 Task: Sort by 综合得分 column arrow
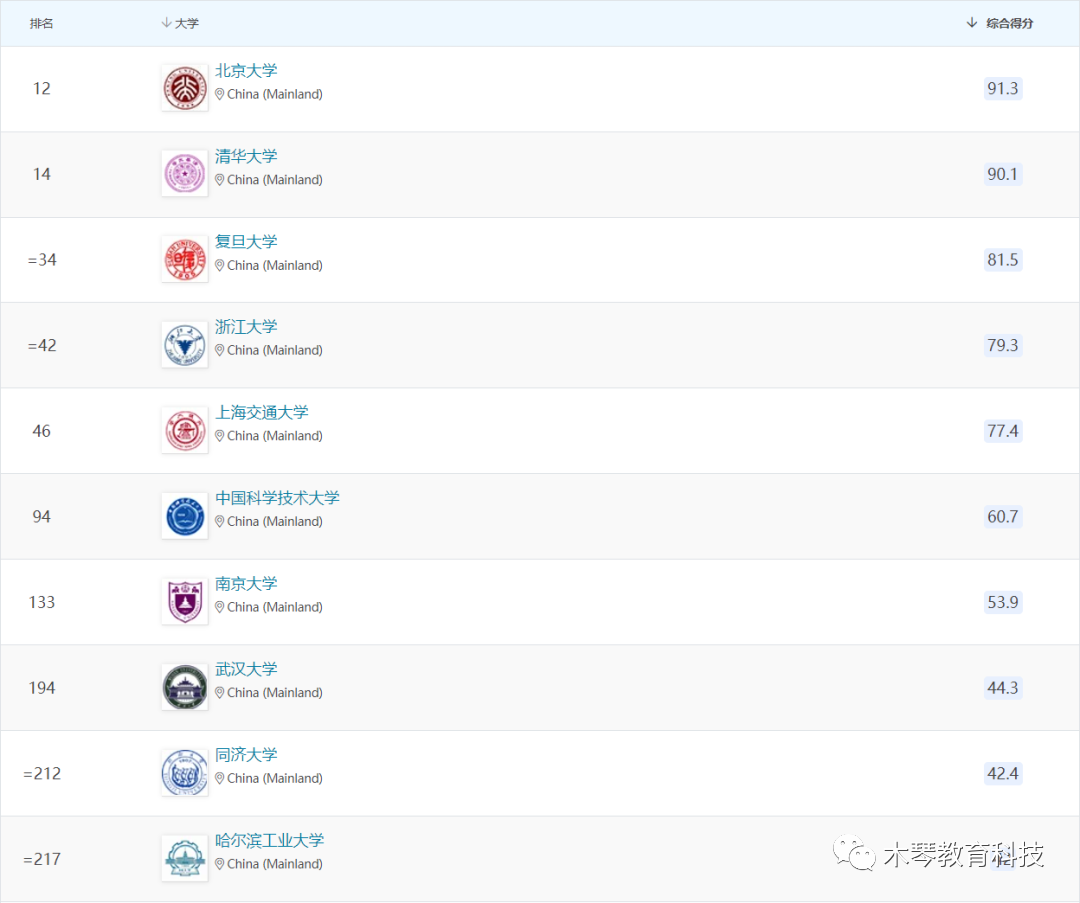[x=972, y=23]
